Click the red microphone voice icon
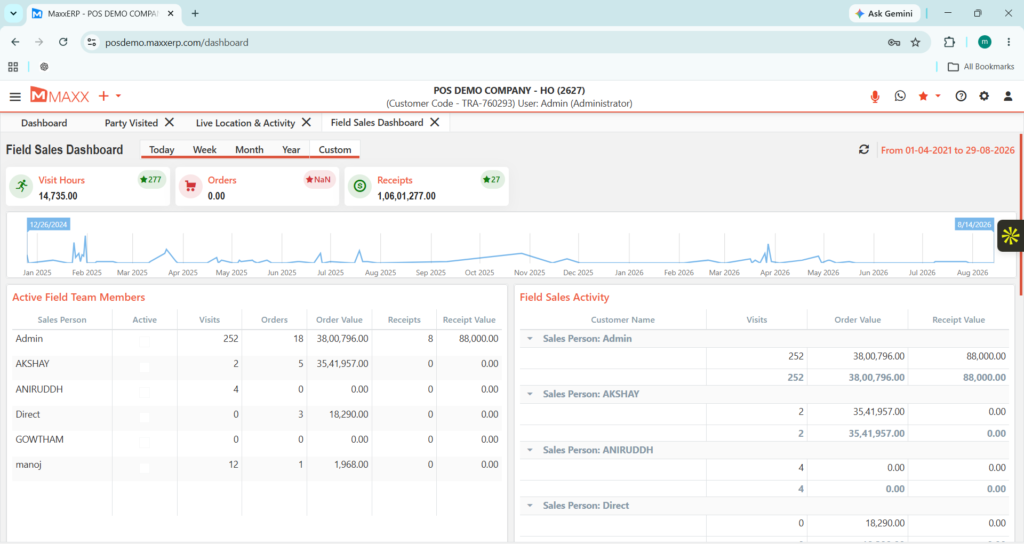The width and height of the screenshot is (1024, 544). (875, 97)
